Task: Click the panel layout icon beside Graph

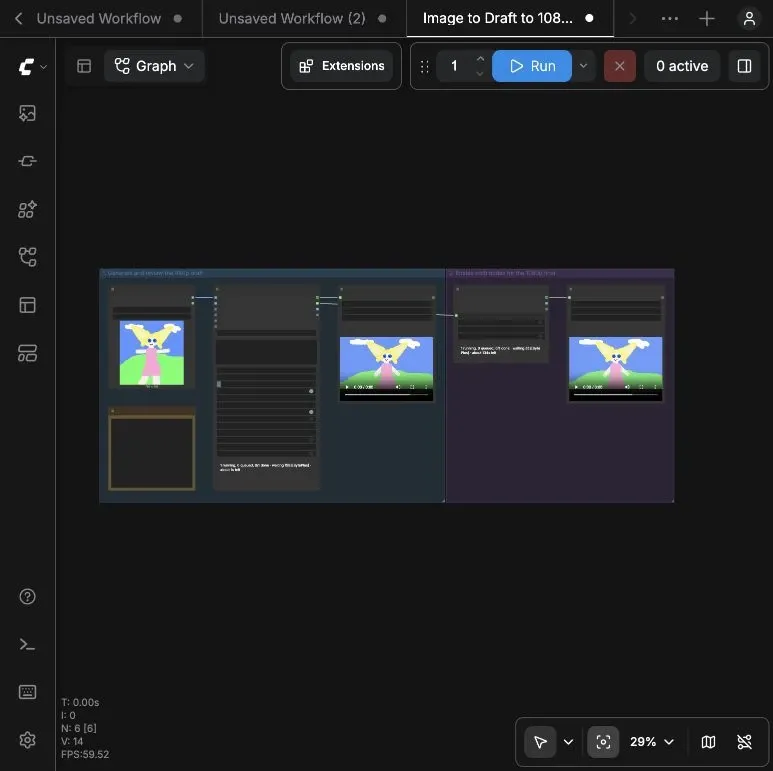Action: [x=84, y=66]
